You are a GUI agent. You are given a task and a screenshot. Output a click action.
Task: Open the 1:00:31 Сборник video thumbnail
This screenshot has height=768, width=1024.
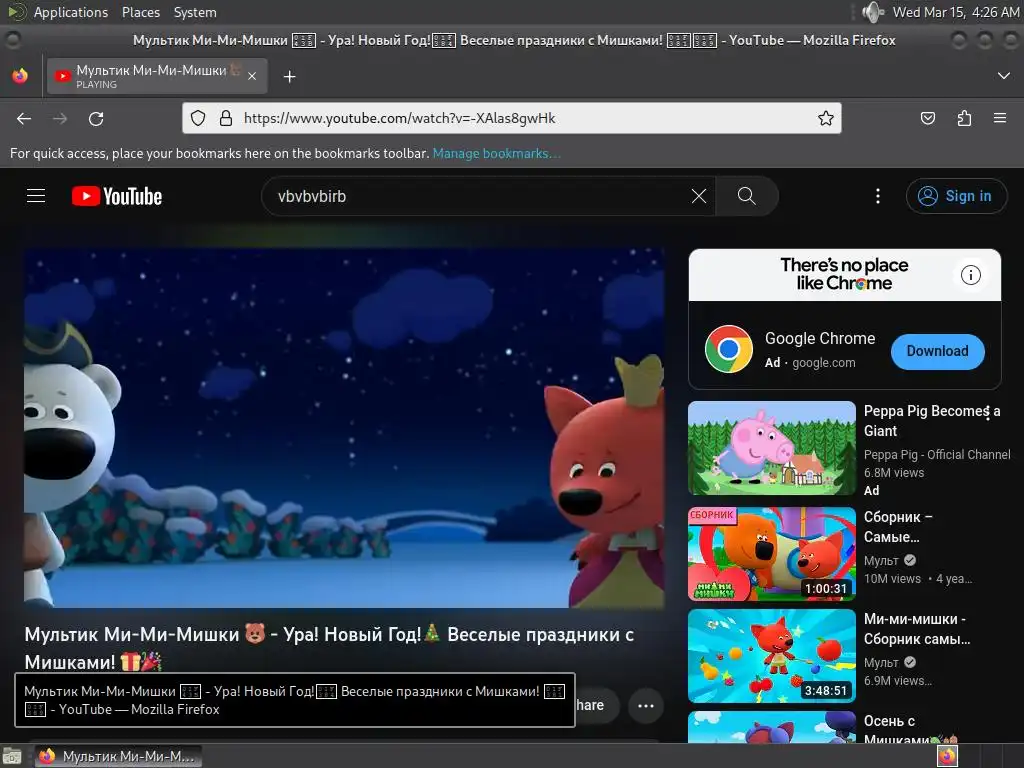[771, 554]
